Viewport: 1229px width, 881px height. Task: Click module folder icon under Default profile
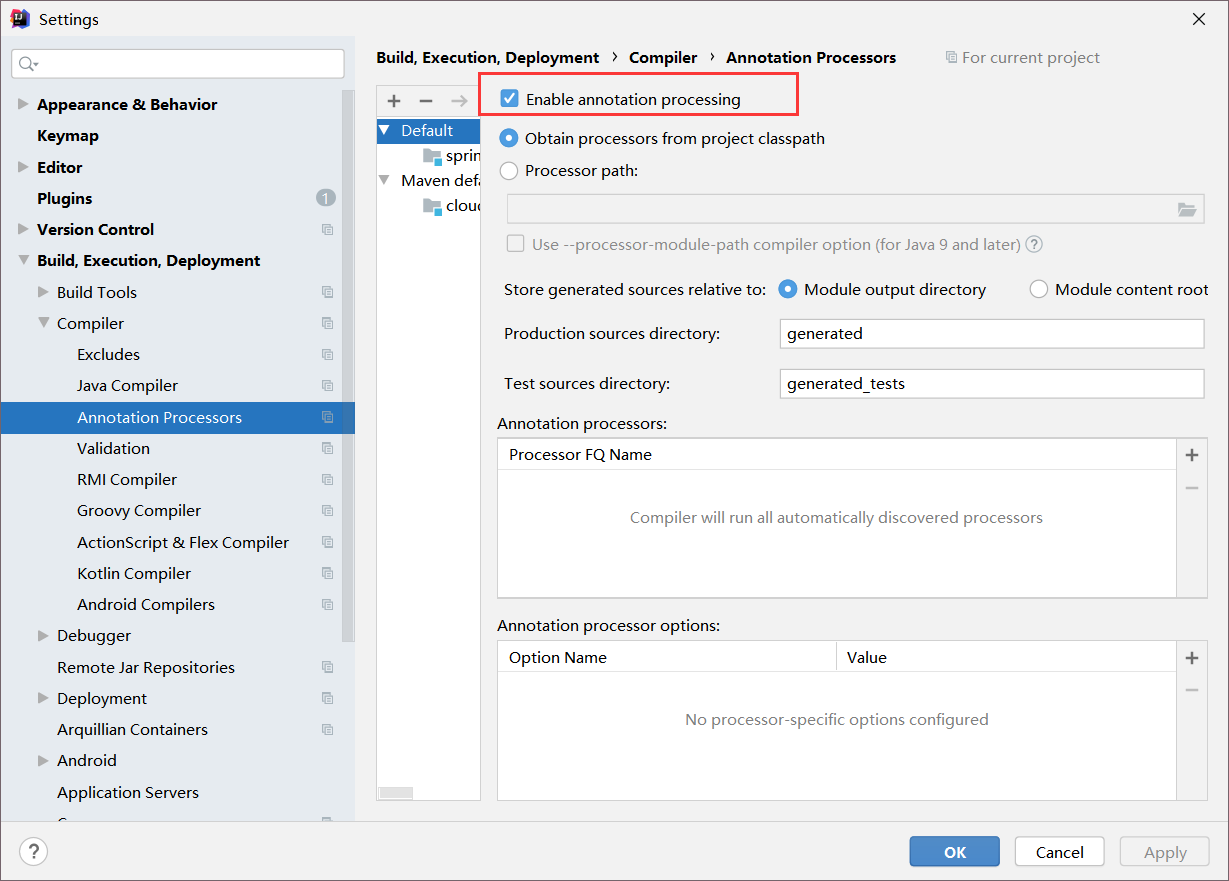[432, 156]
